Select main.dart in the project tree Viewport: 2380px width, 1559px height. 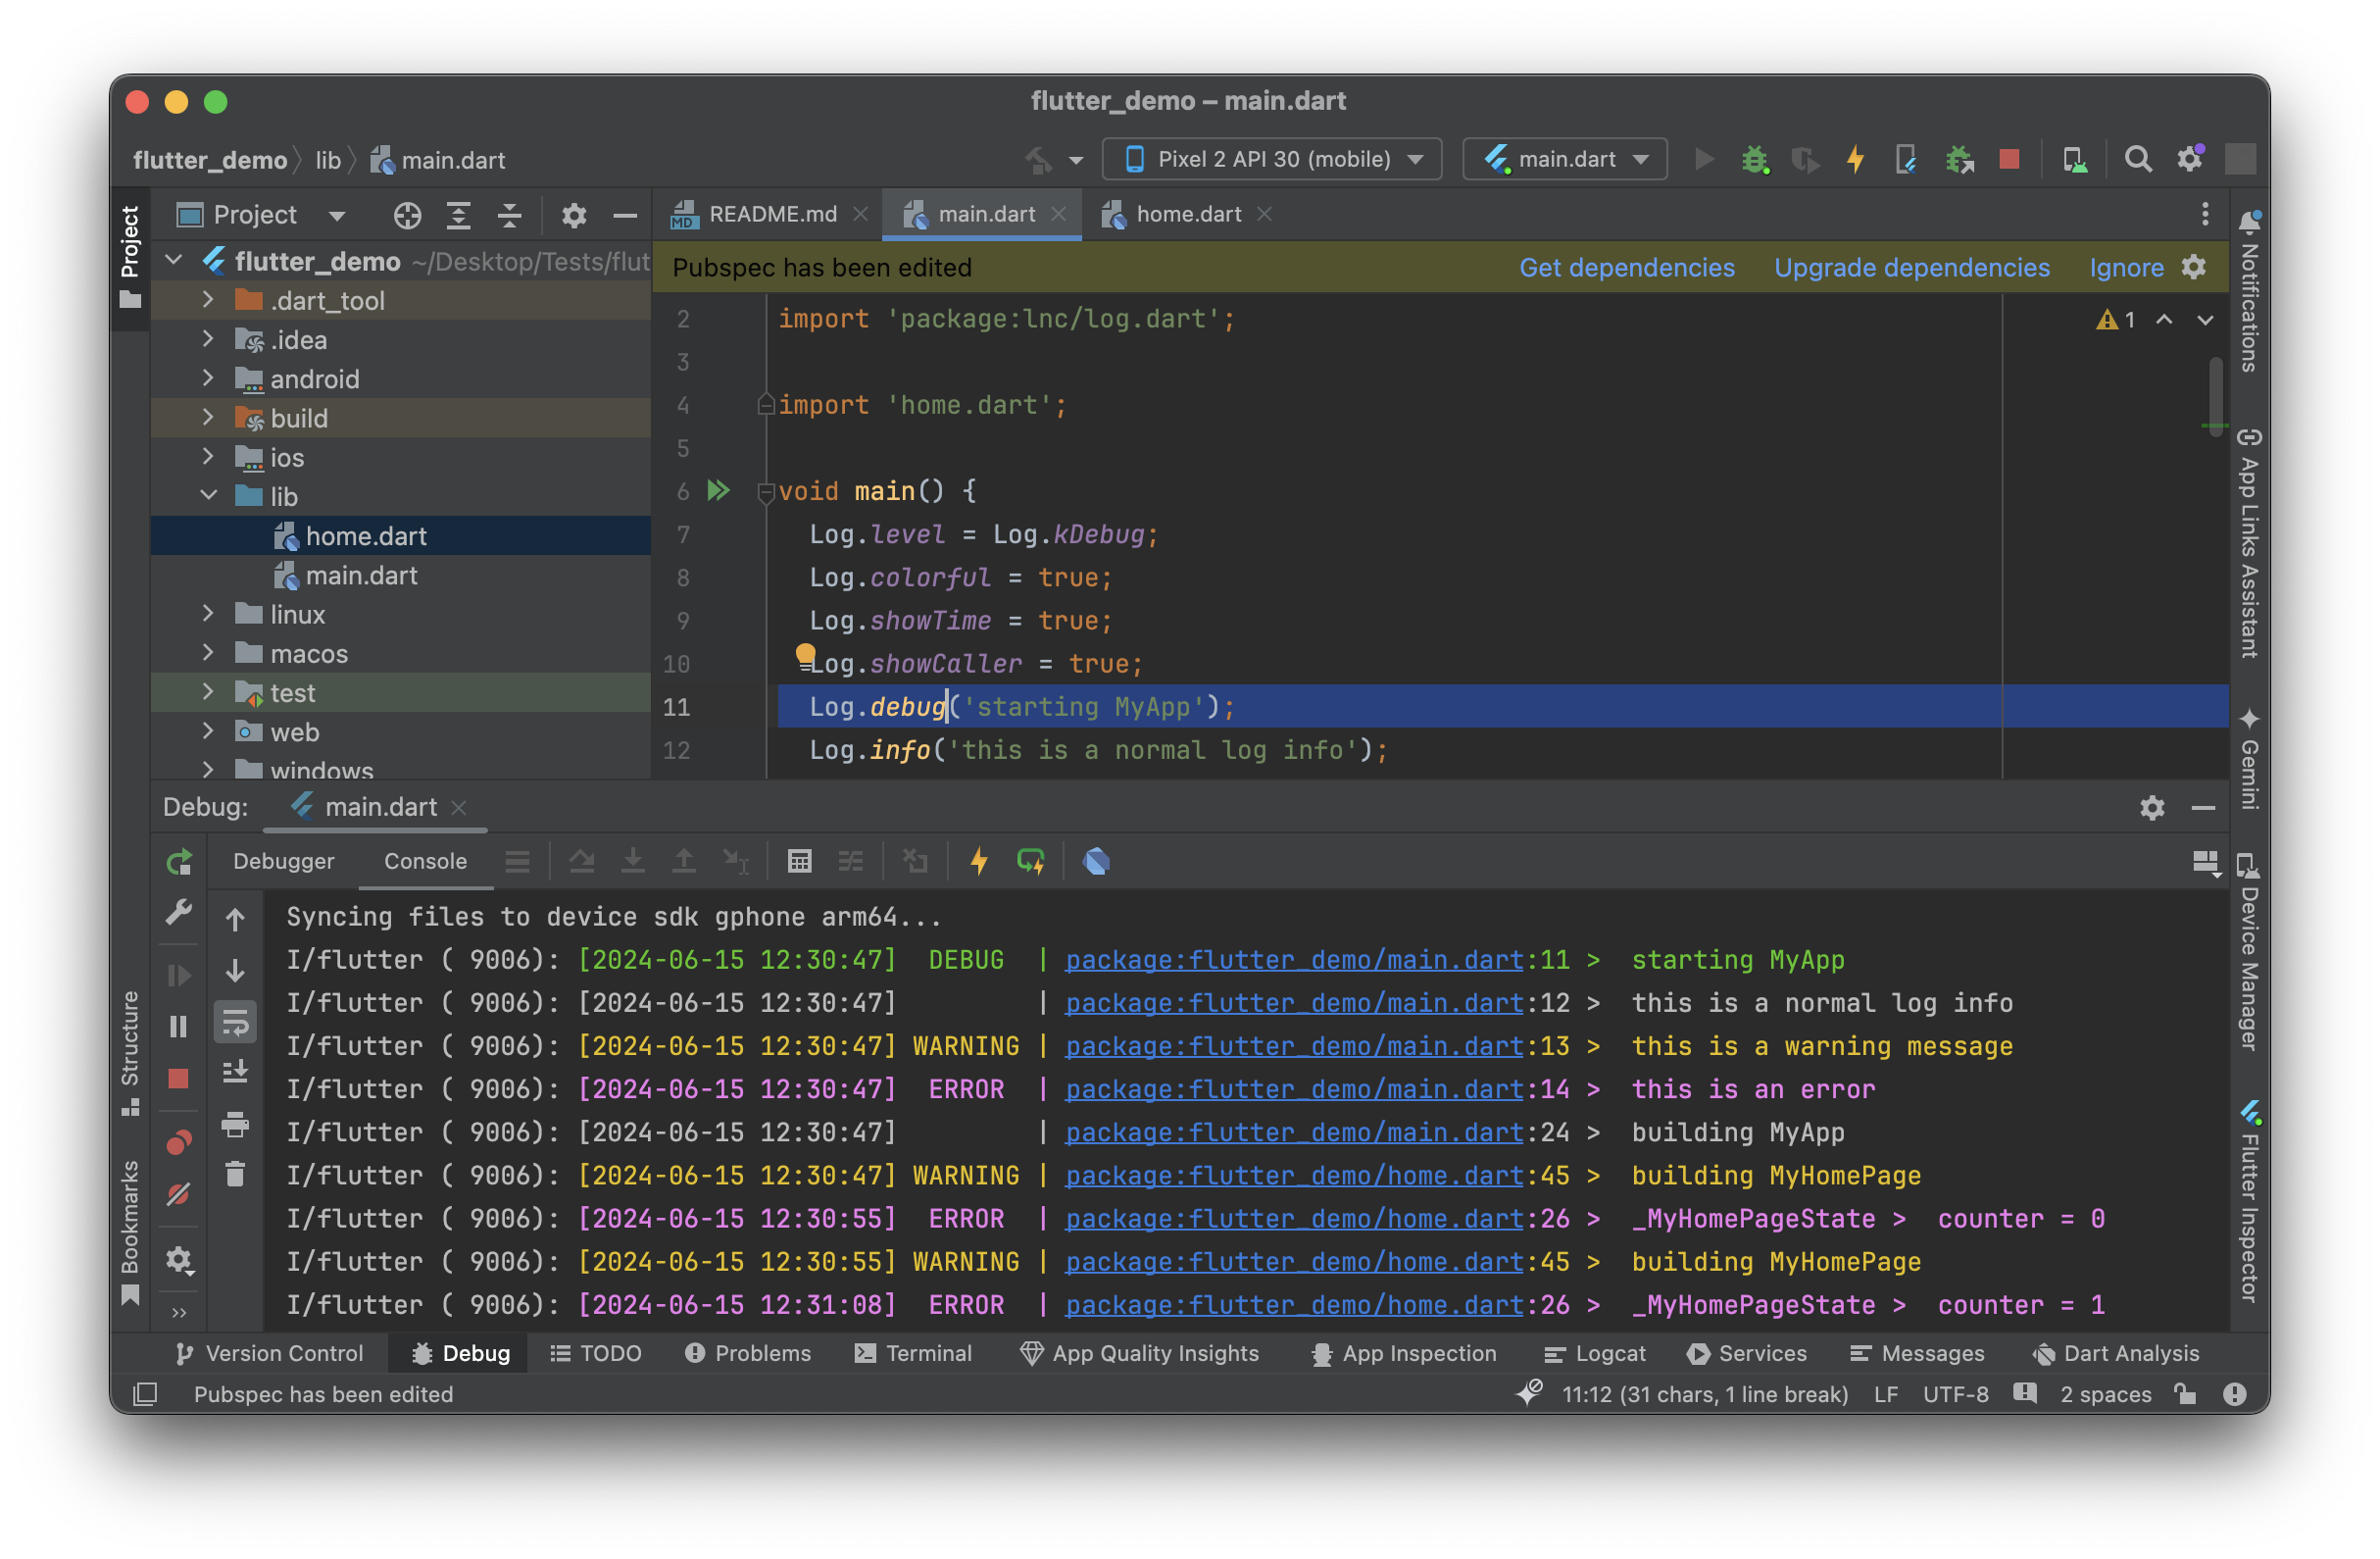pos(361,575)
